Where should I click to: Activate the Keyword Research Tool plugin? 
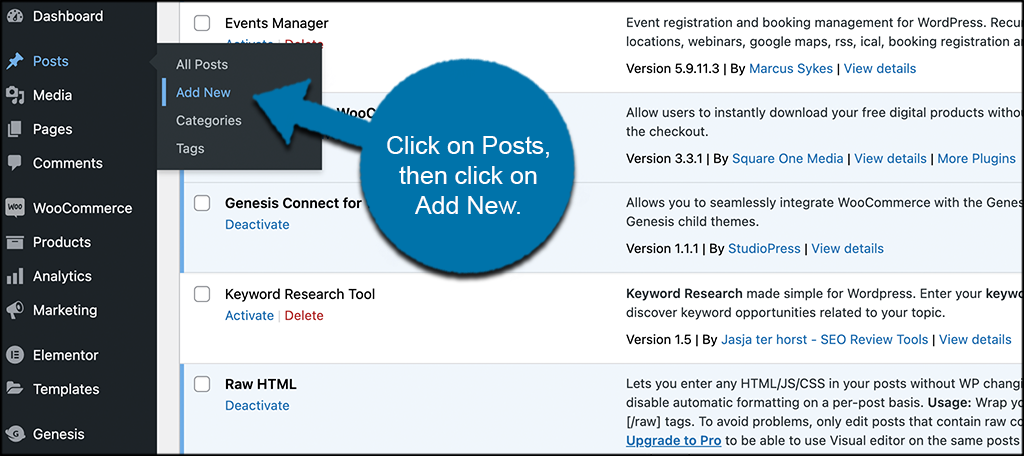[x=249, y=316]
